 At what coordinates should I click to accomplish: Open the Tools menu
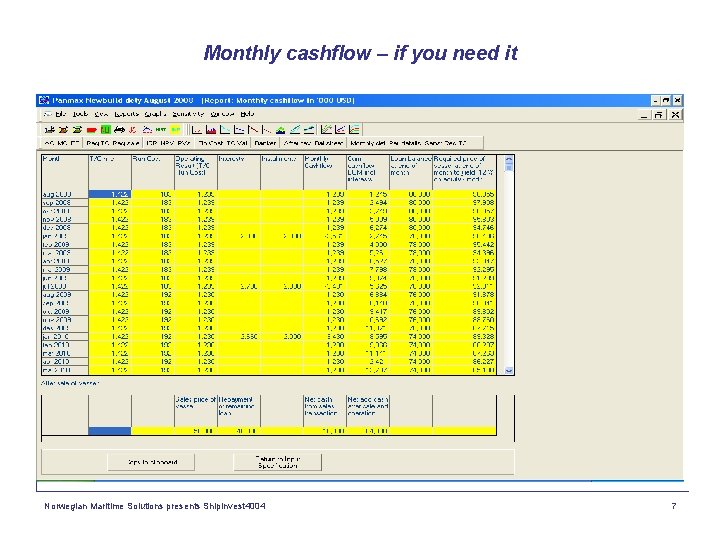(x=80, y=114)
